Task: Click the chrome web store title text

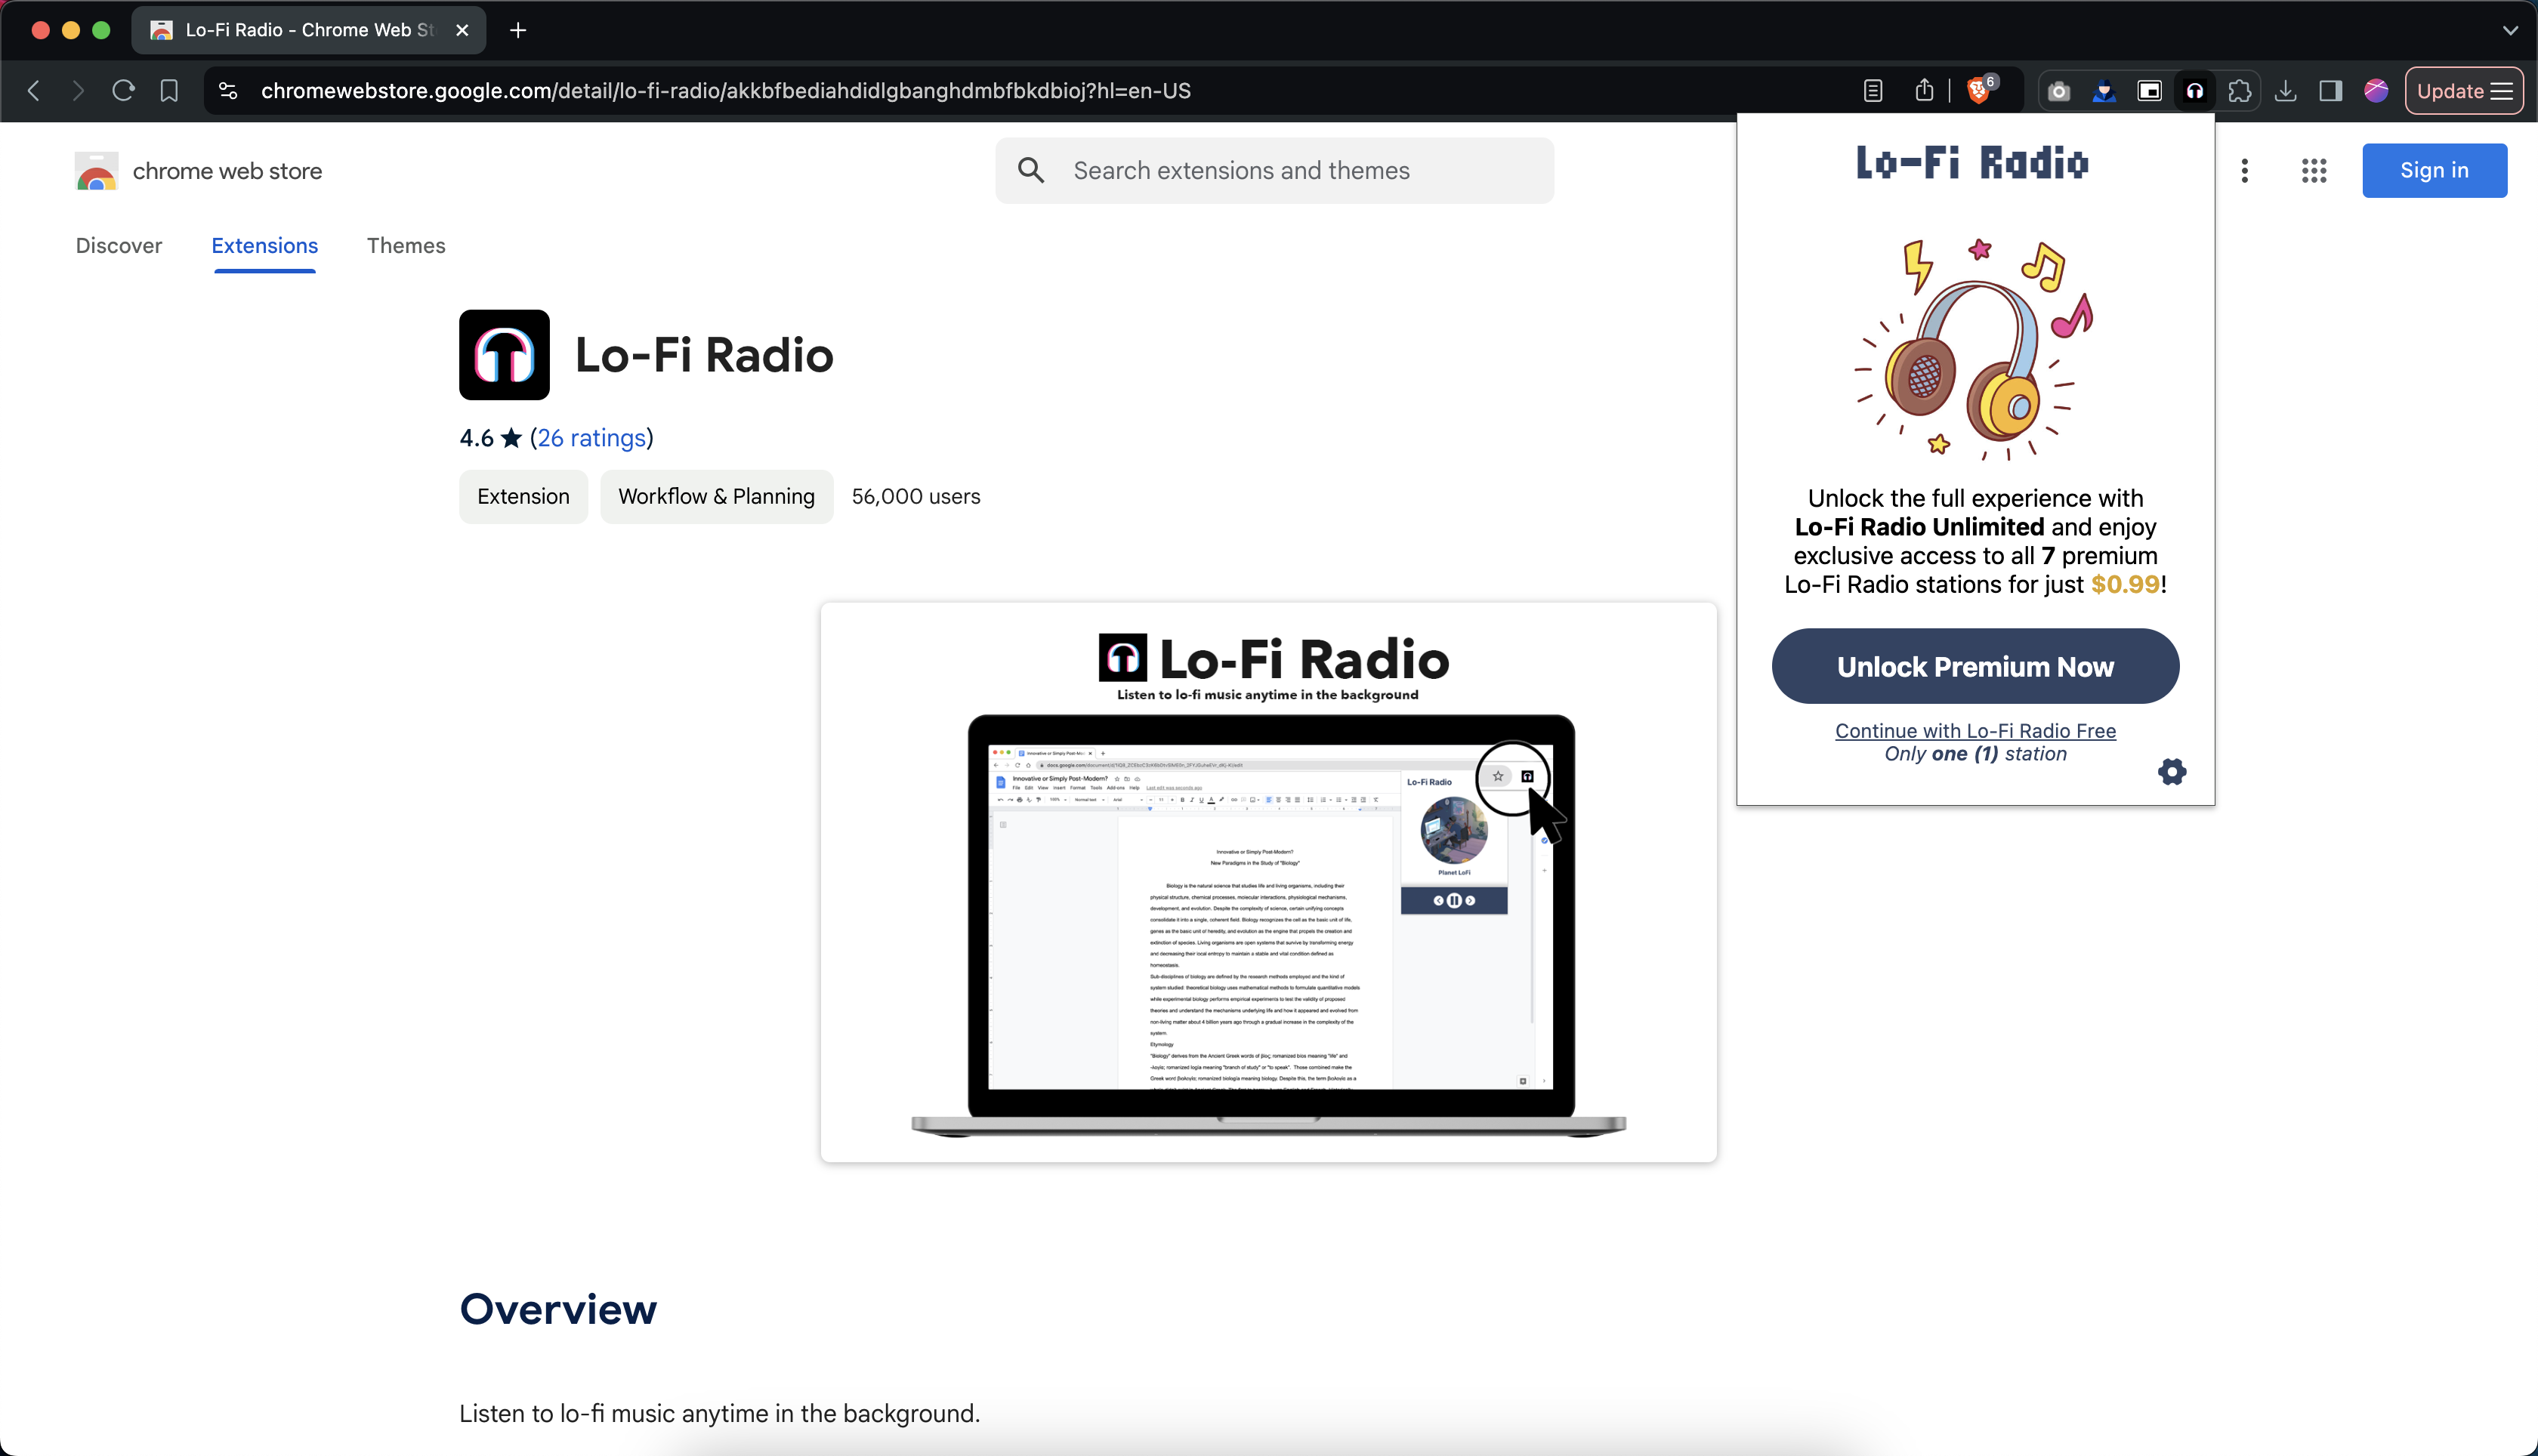Action: 227,171
